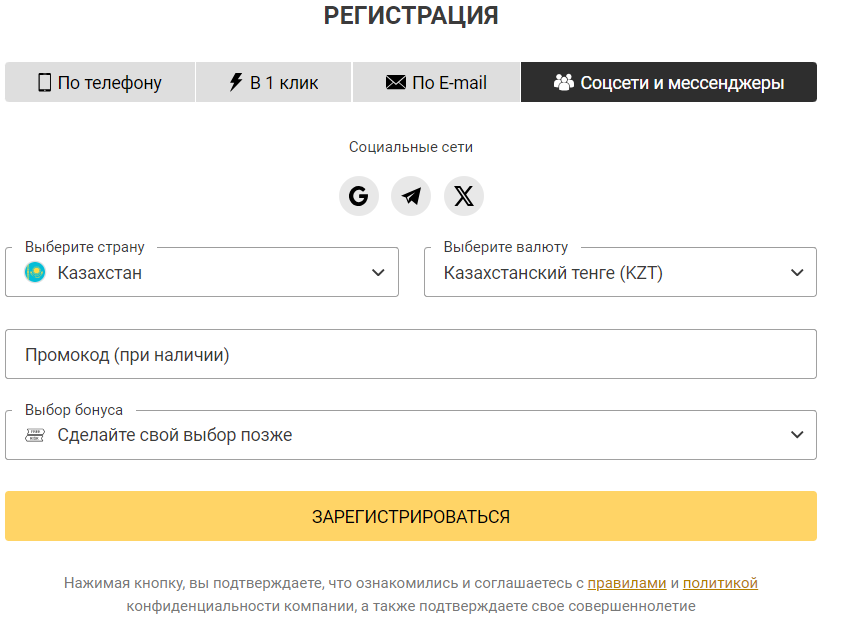The width and height of the screenshot is (843, 627).
Task: Expand the country selection chevron
Action: pos(378,272)
